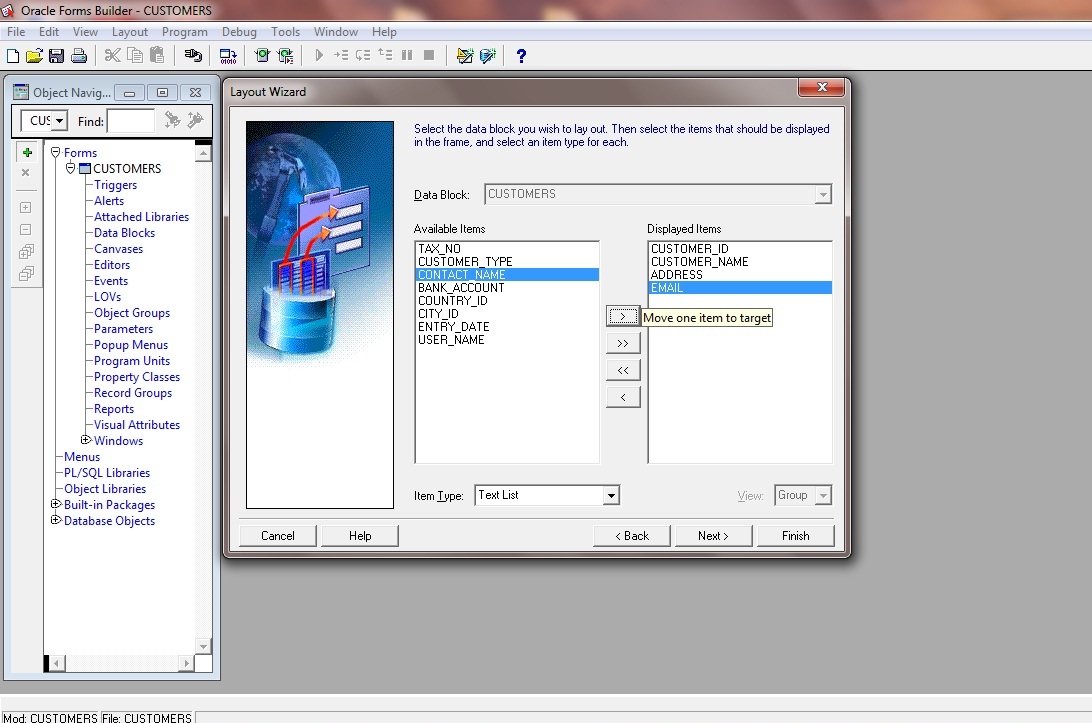Click the Cancel button
This screenshot has width=1092, height=723.
(x=278, y=536)
